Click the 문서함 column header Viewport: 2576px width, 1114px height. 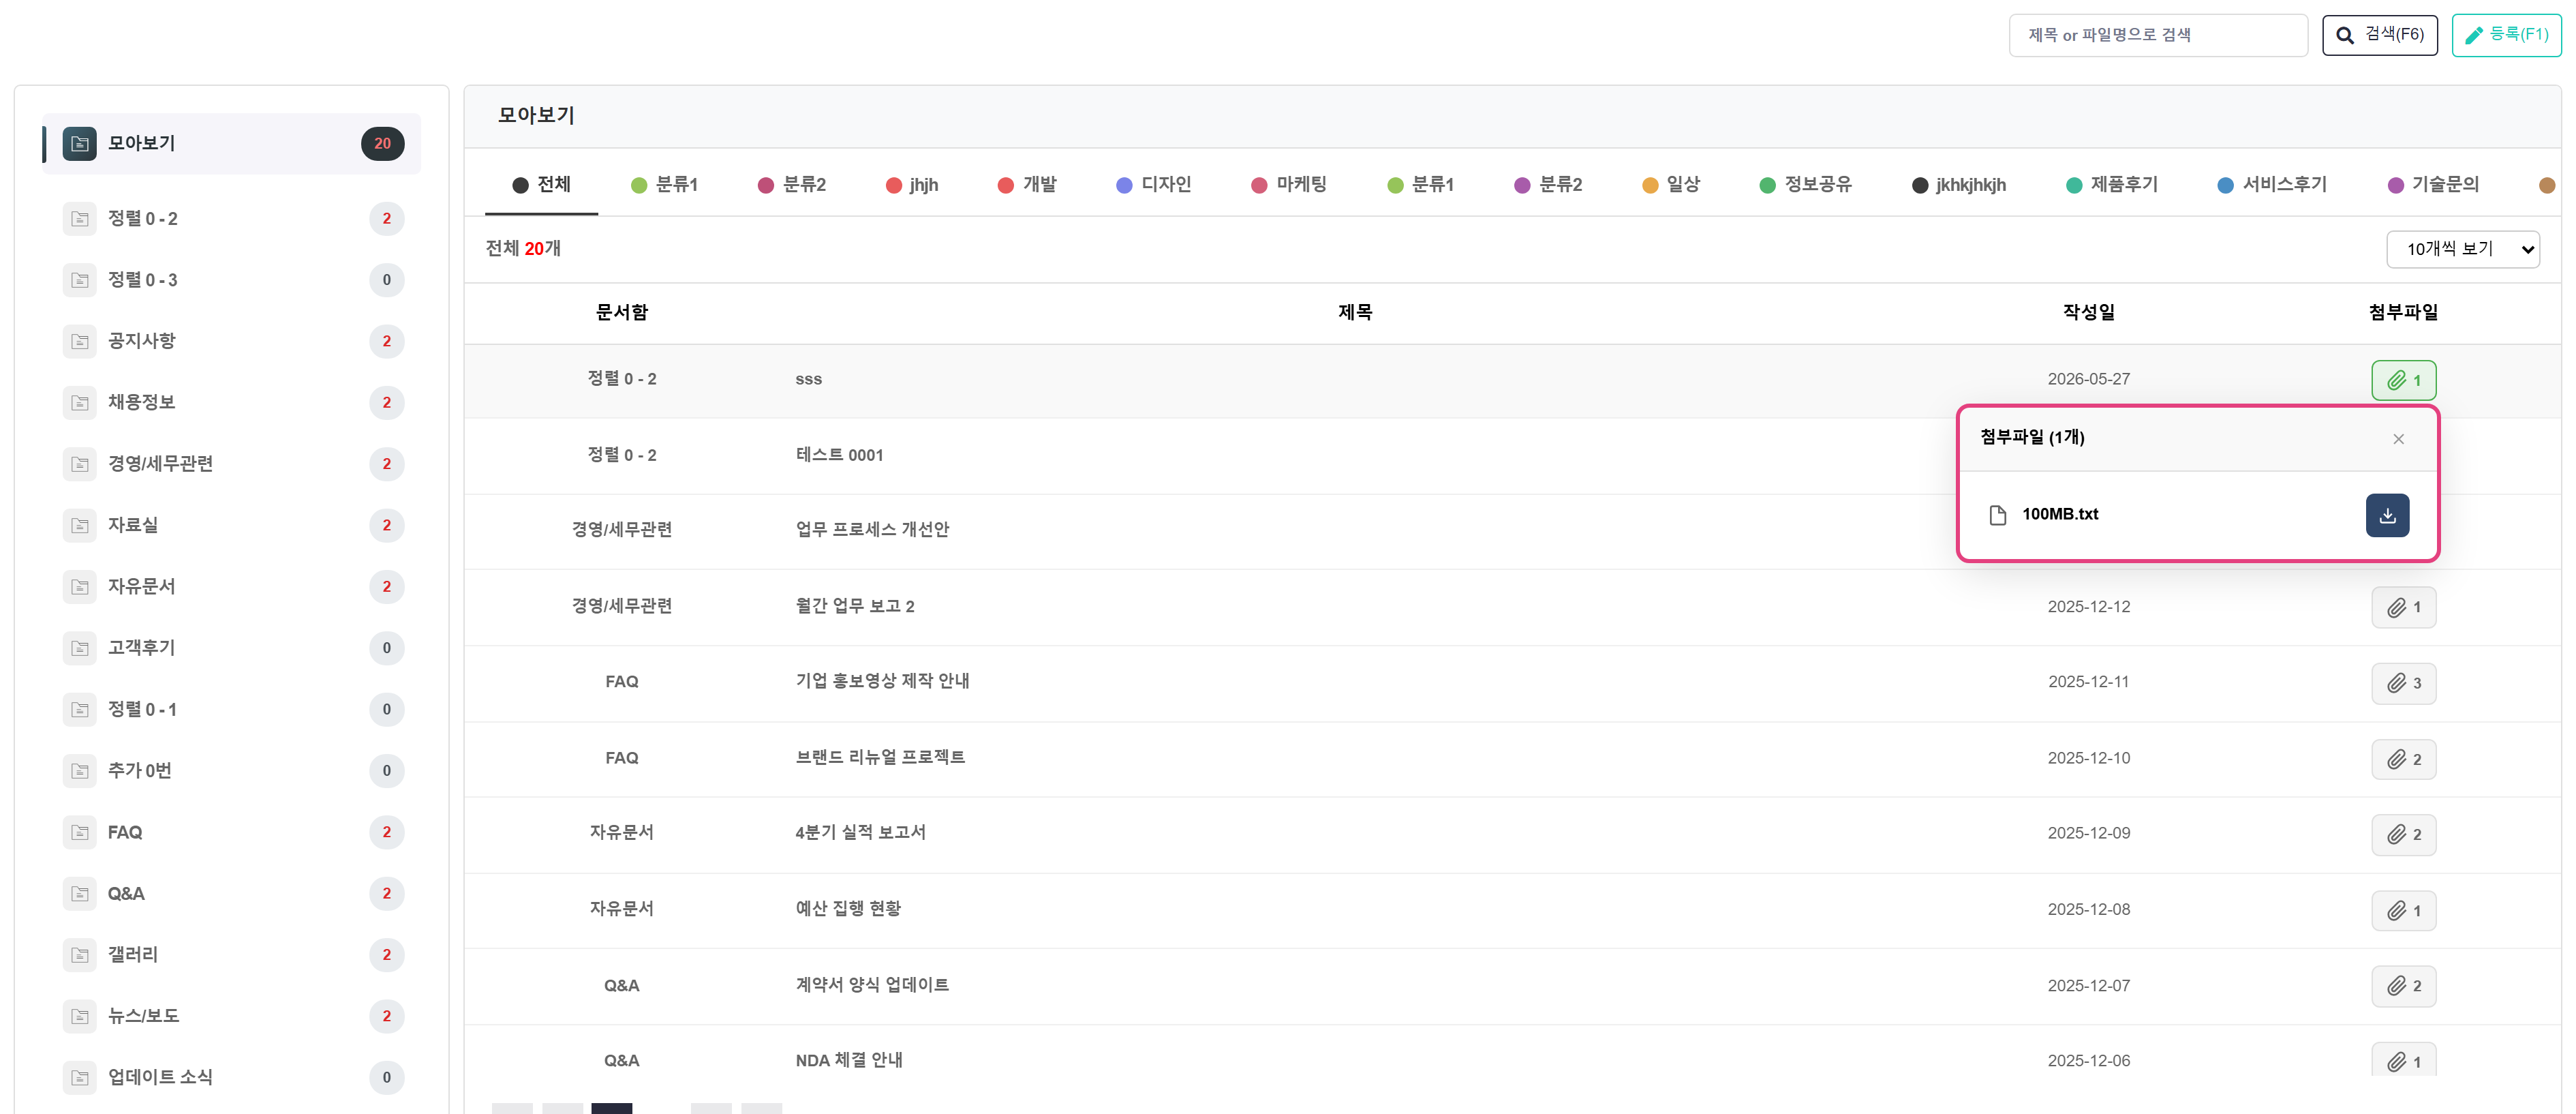click(621, 313)
